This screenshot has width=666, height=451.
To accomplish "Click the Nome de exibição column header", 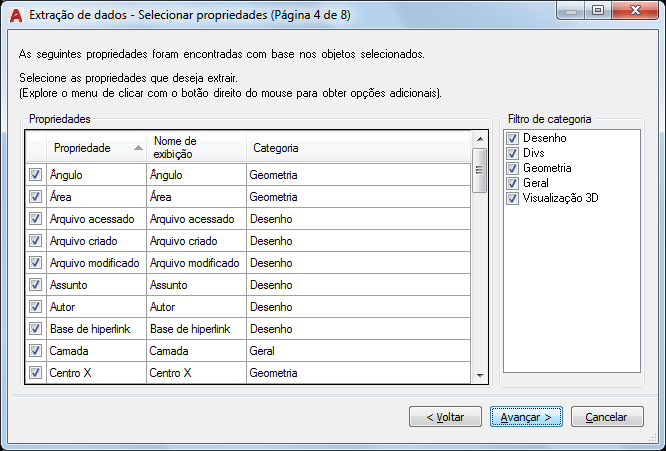I will point(196,148).
